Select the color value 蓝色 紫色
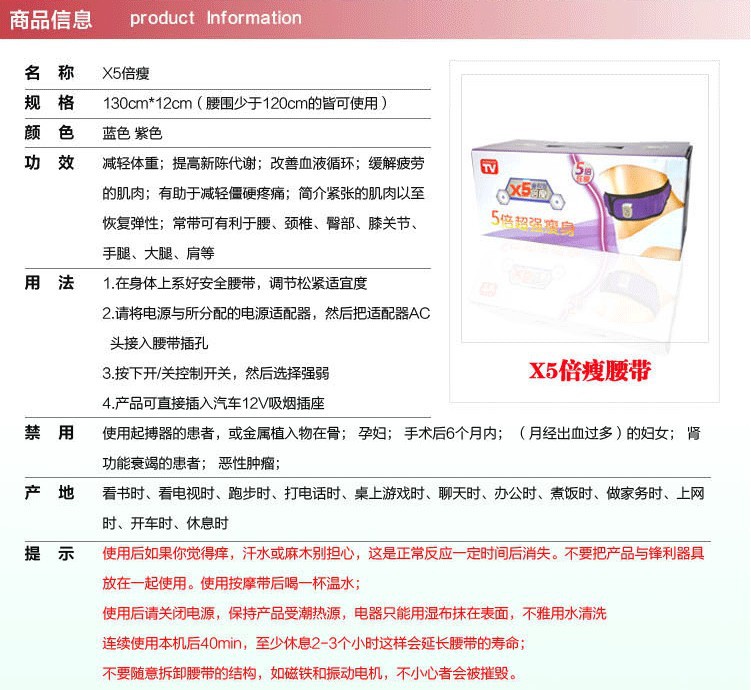This screenshot has height=690, width=751. point(132,133)
